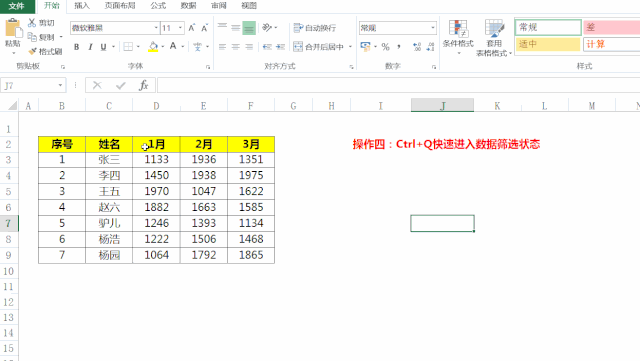Increase font size with larger A icon
This screenshot has width=640, height=361.
point(192,28)
